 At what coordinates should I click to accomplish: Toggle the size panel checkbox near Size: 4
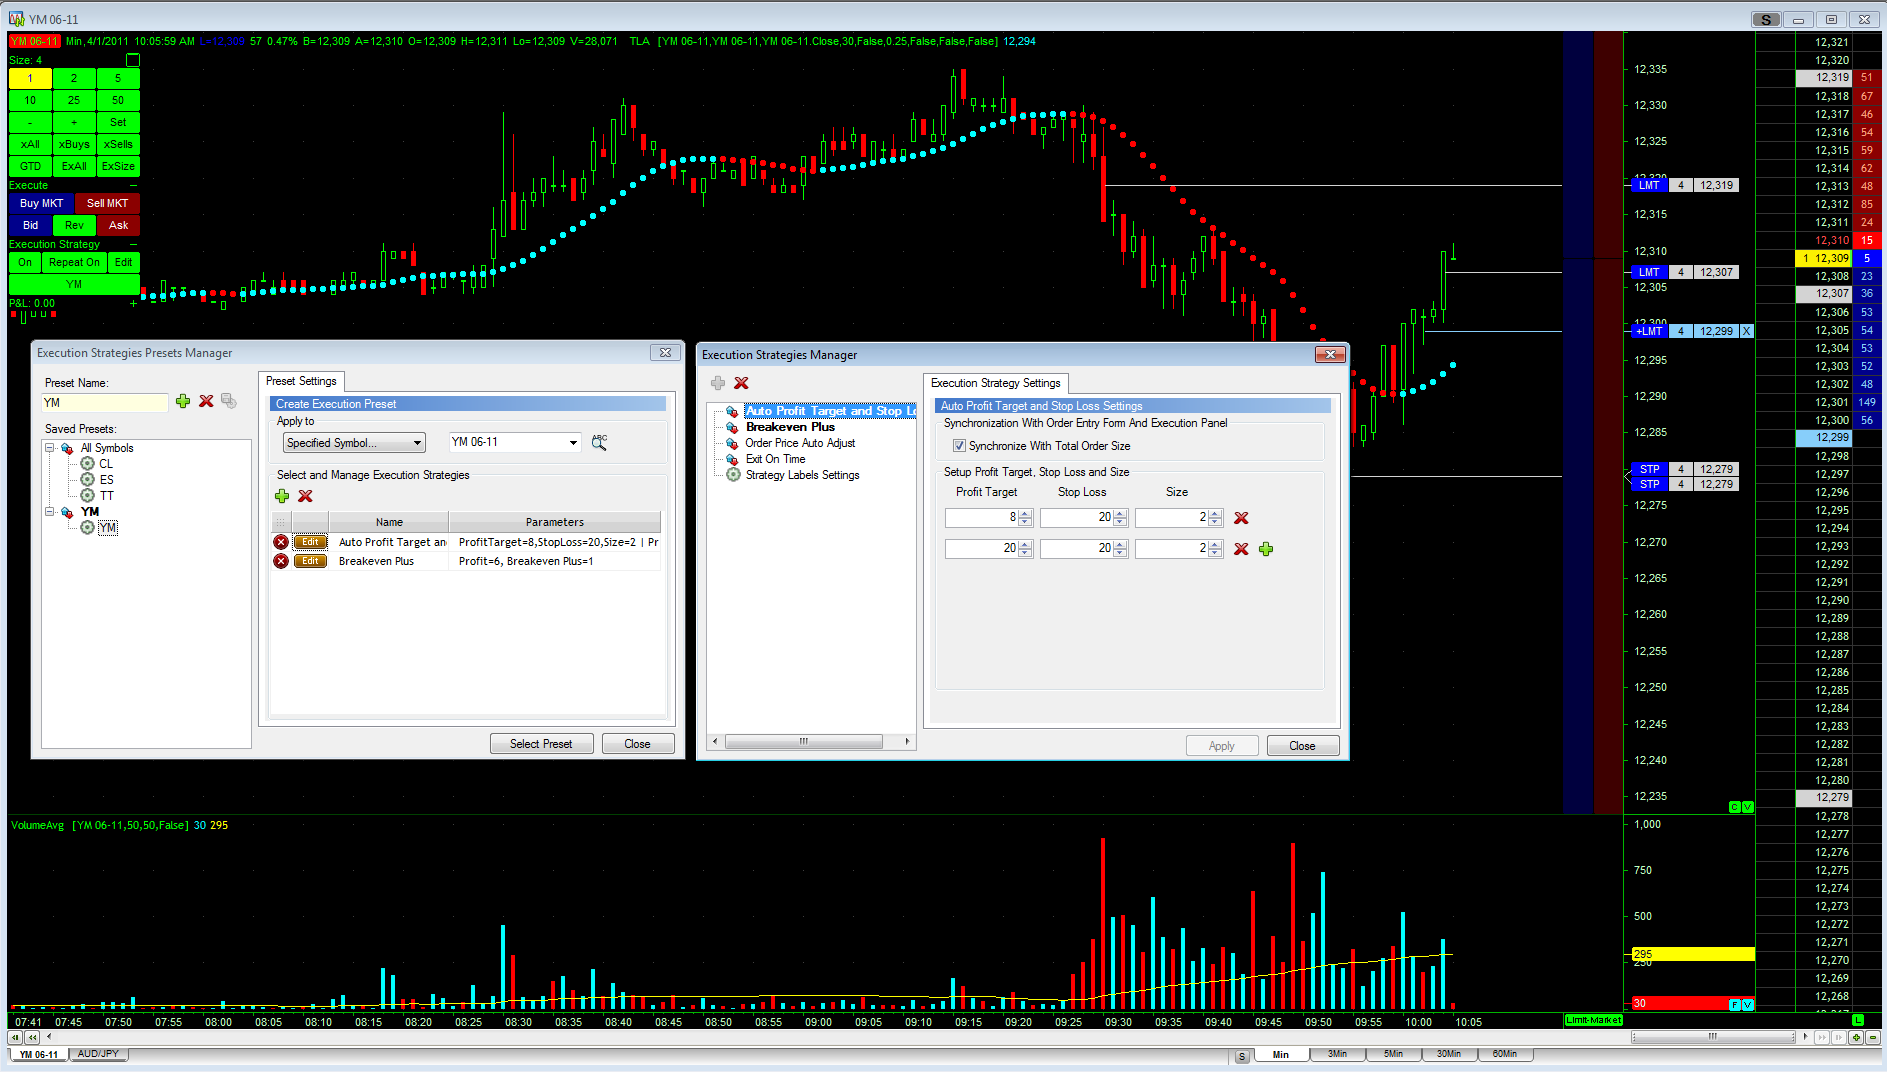tap(132, 60)
